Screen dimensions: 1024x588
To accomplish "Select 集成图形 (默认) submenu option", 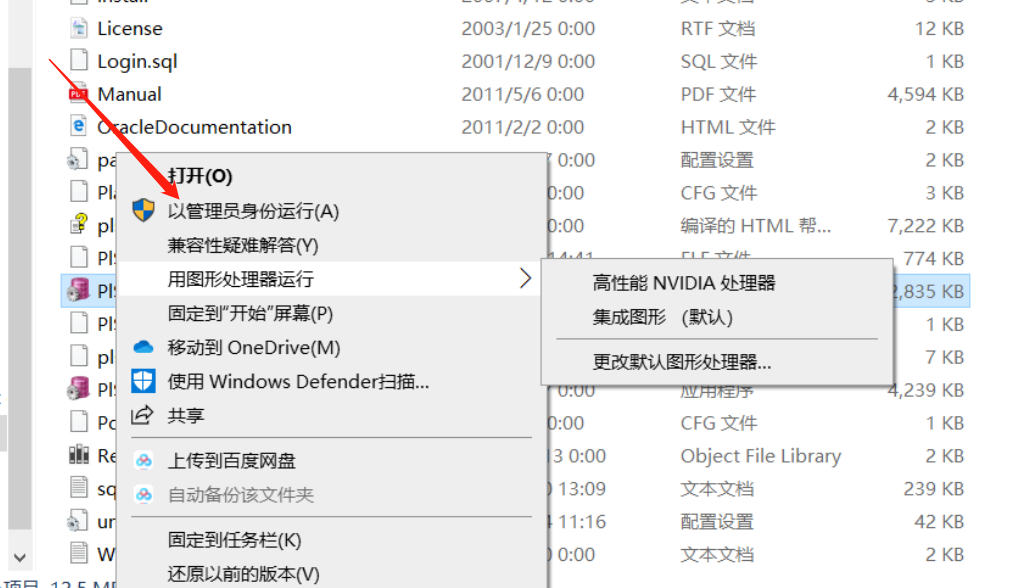I will tap(663, 317).
